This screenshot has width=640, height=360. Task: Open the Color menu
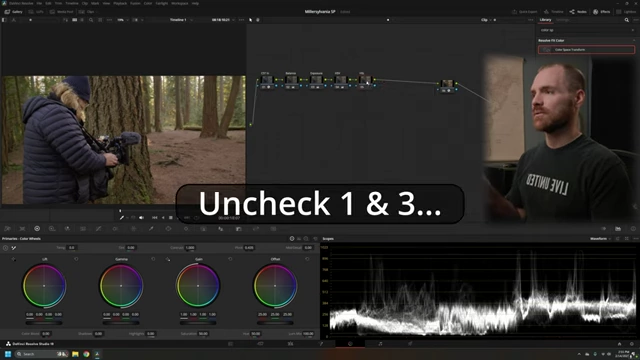click(148, 3)
